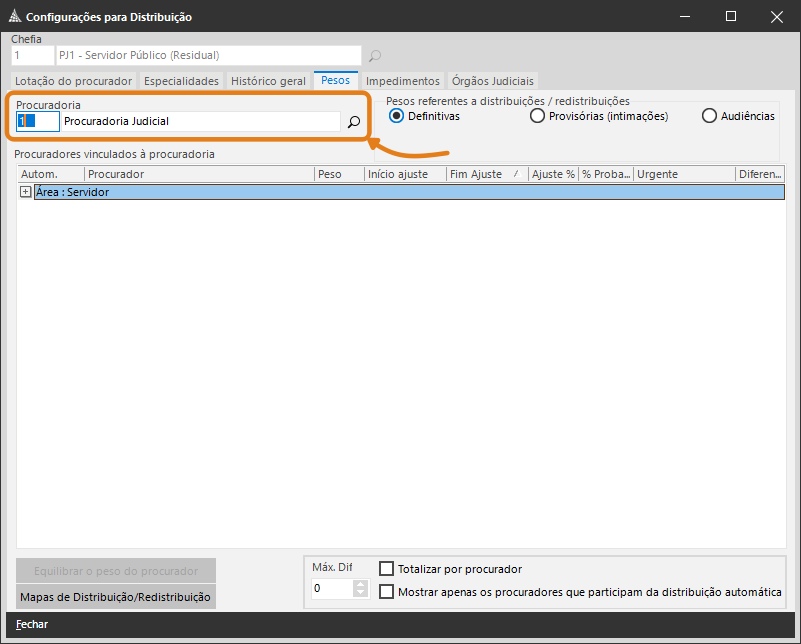Click the application logo in title bar

(13, 17)
